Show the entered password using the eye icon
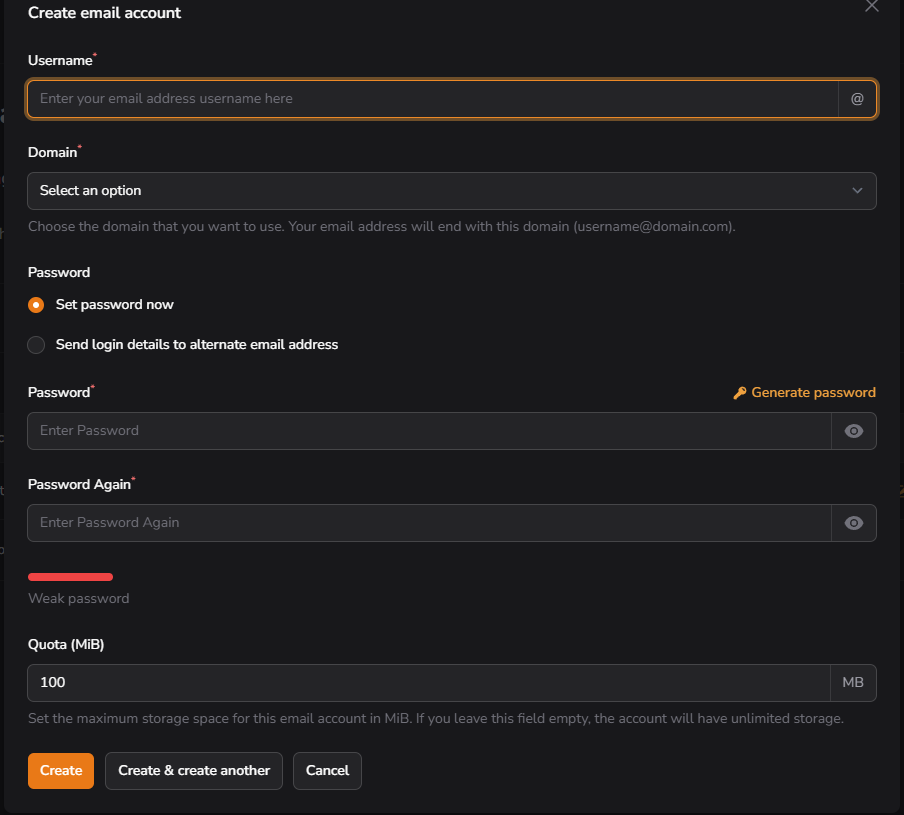 pos(853,431)
